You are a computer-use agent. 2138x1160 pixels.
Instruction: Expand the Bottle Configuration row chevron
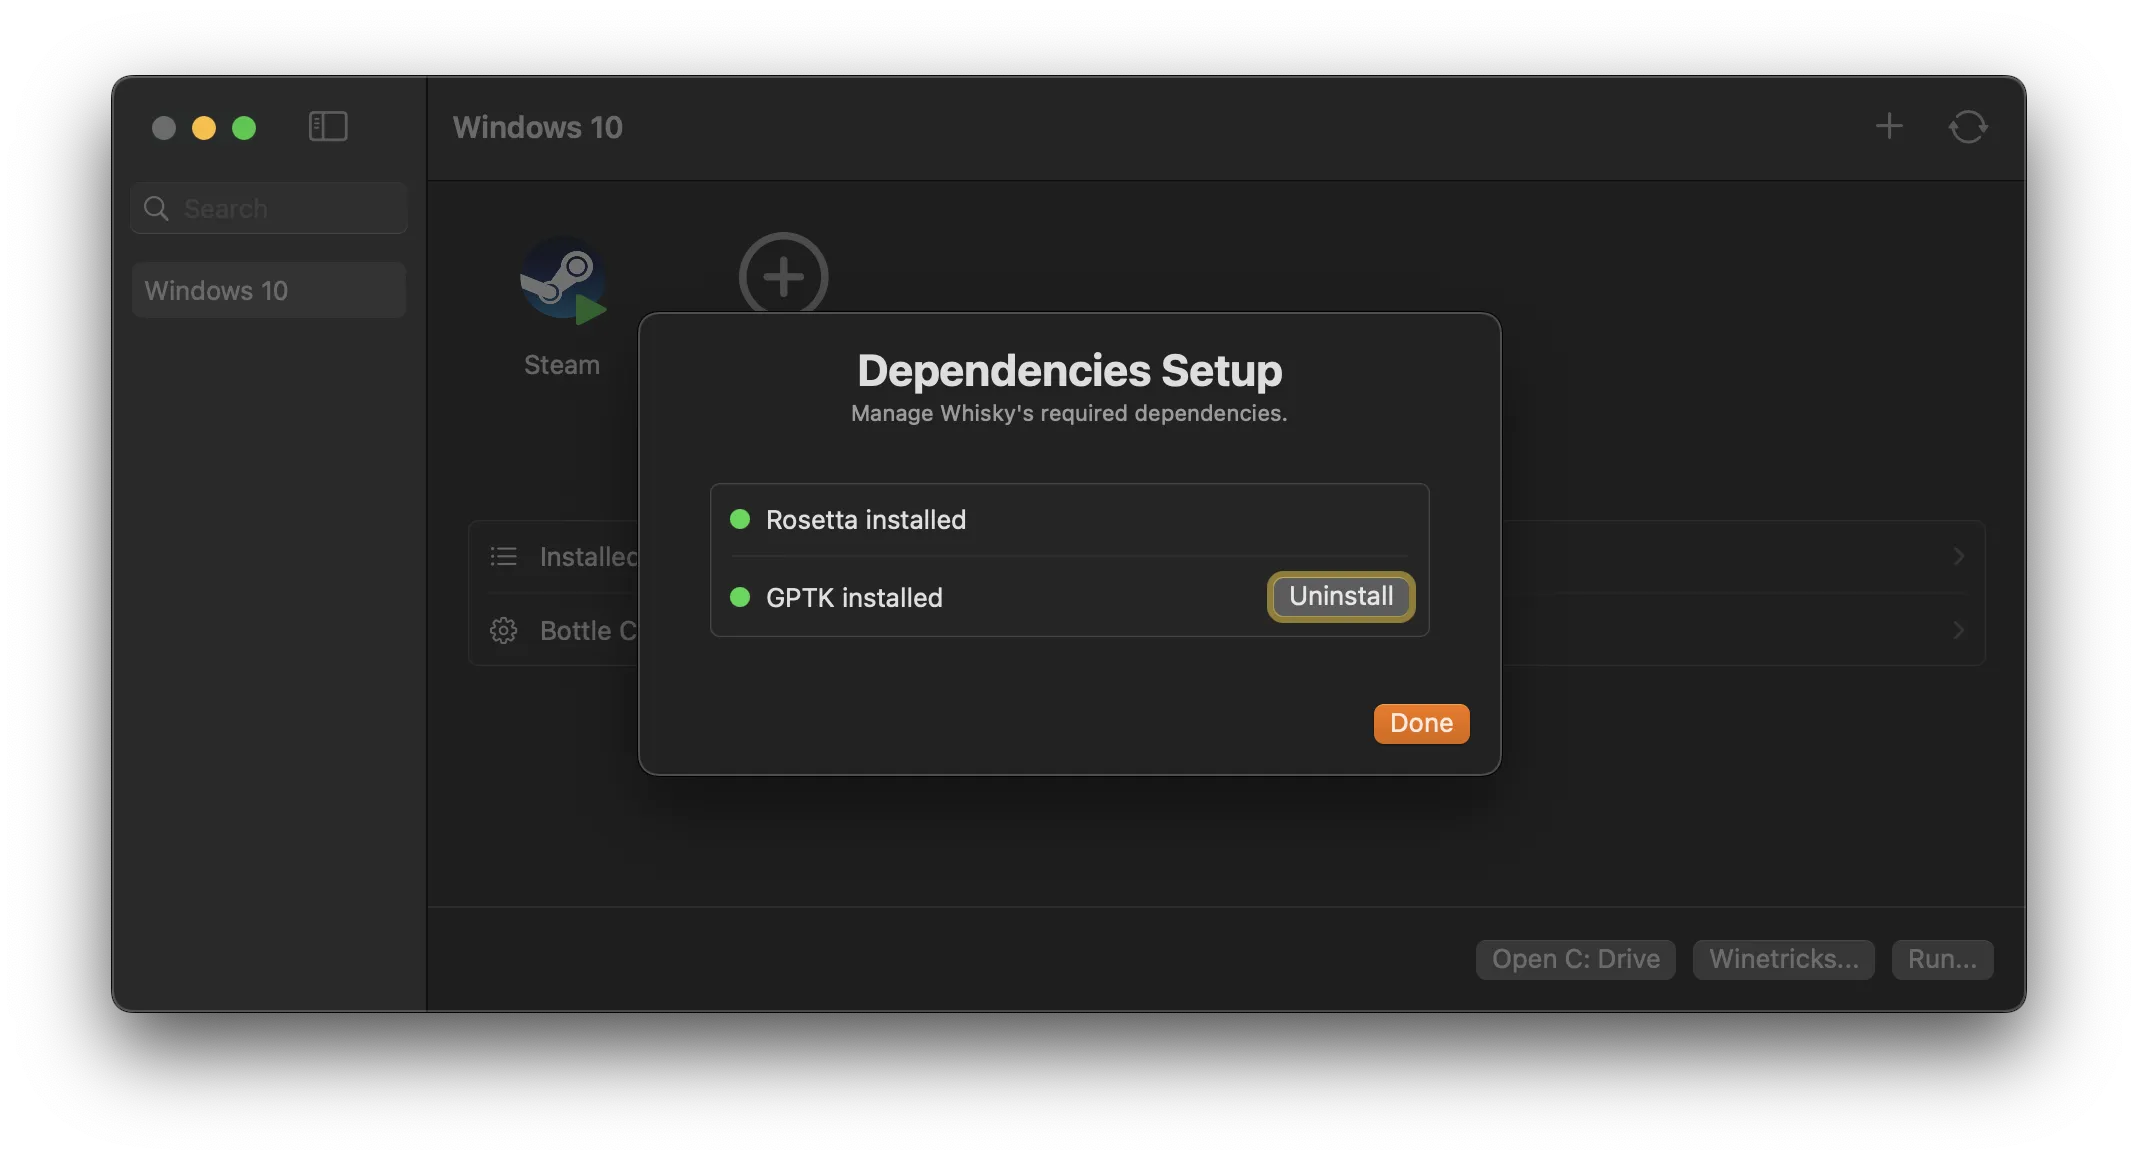click(x=1958, y=630)
